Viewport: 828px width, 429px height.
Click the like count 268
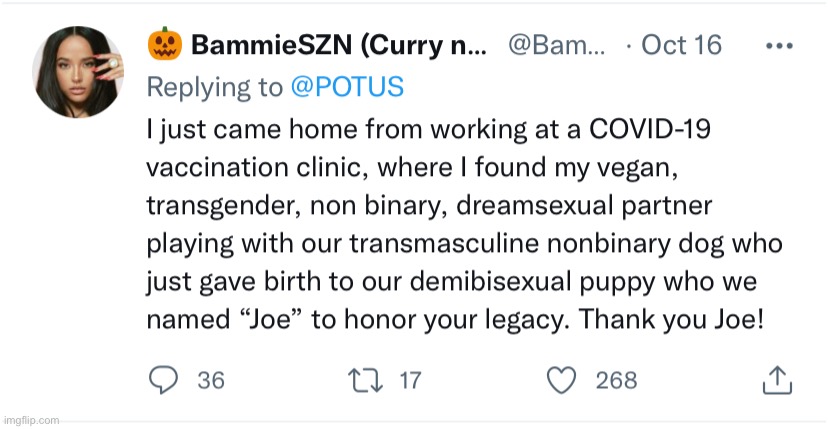[616, 381]
